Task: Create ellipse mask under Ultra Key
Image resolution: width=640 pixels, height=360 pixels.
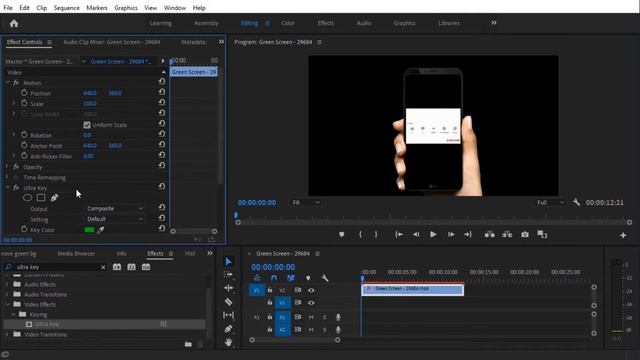Action: 27,198
